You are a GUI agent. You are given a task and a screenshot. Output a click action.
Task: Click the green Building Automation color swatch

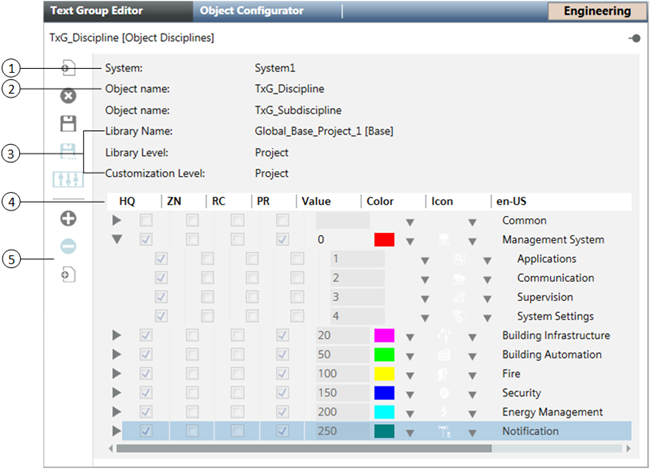(x=384, y=355)
